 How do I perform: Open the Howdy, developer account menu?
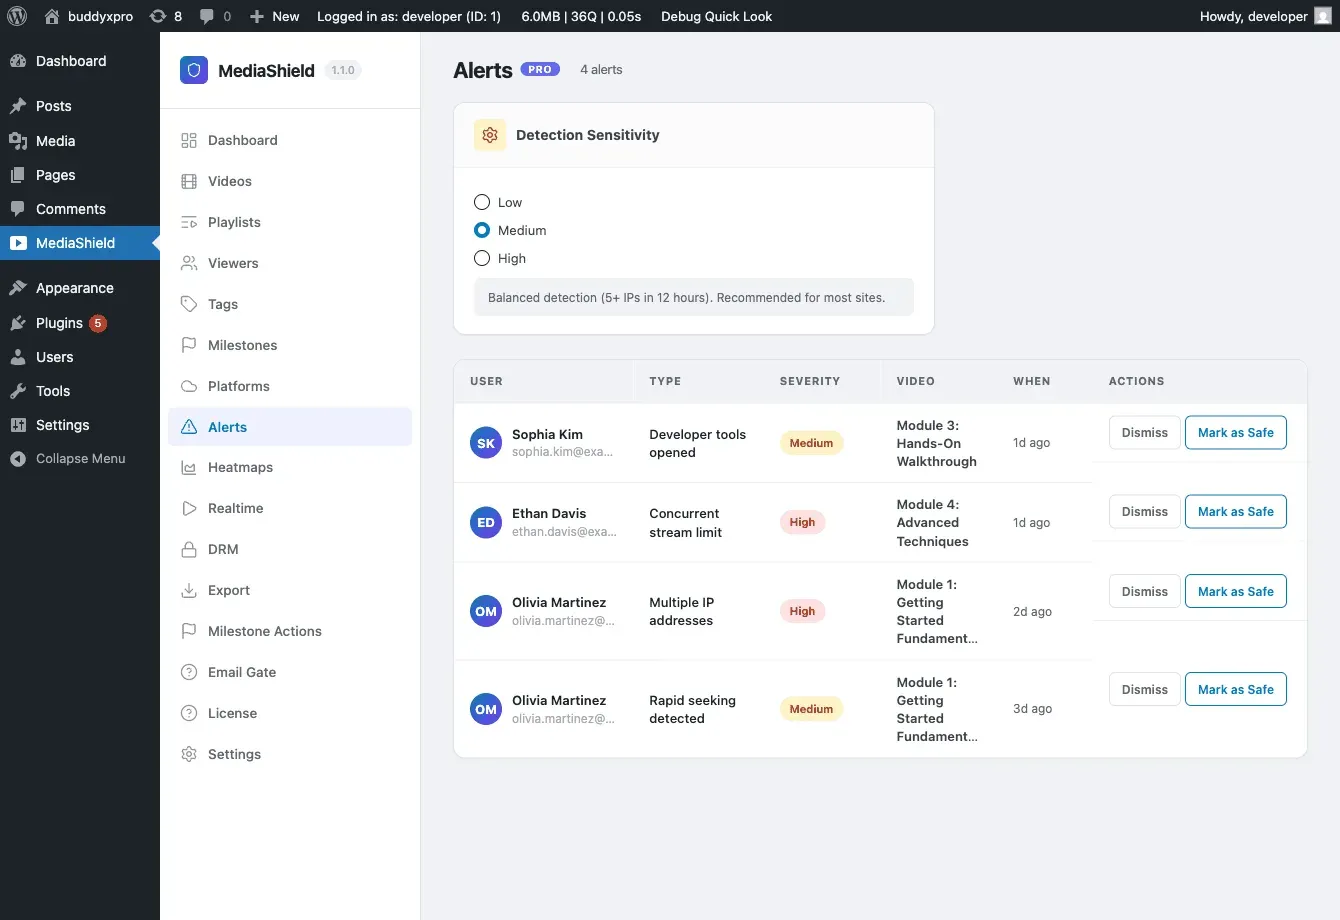pos(1265,16)
